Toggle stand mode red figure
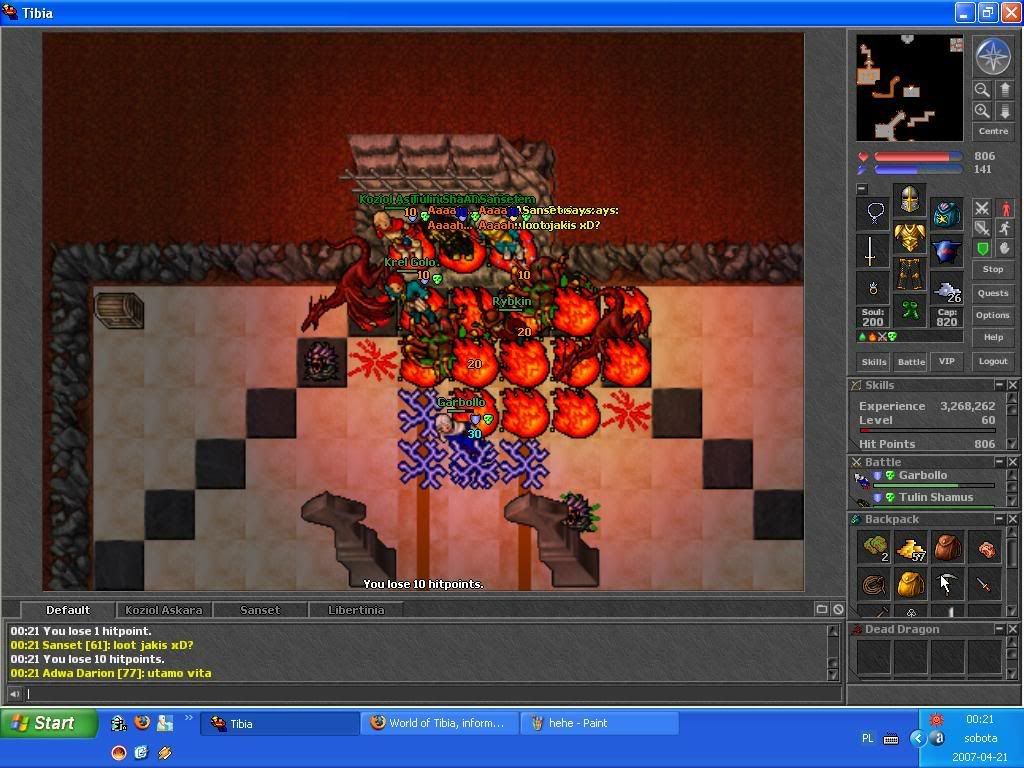 point(1005,208)
